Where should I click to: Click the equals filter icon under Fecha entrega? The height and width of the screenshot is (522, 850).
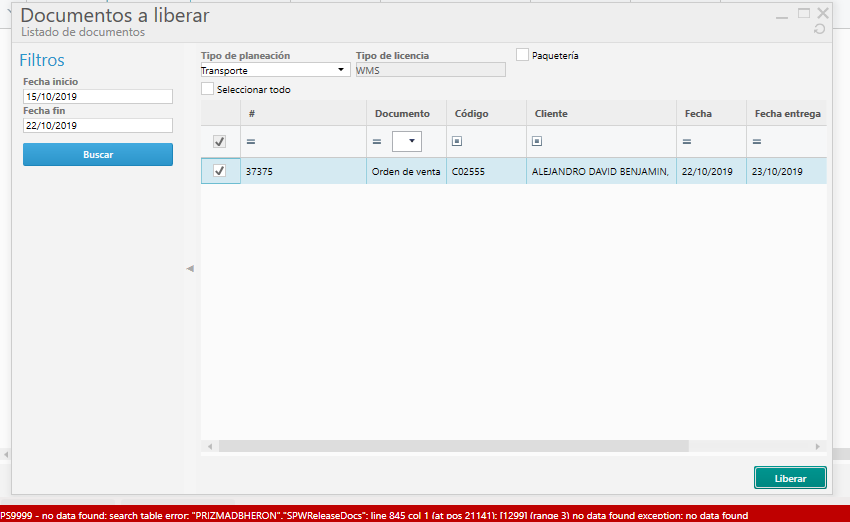click(x=757, y=142)
